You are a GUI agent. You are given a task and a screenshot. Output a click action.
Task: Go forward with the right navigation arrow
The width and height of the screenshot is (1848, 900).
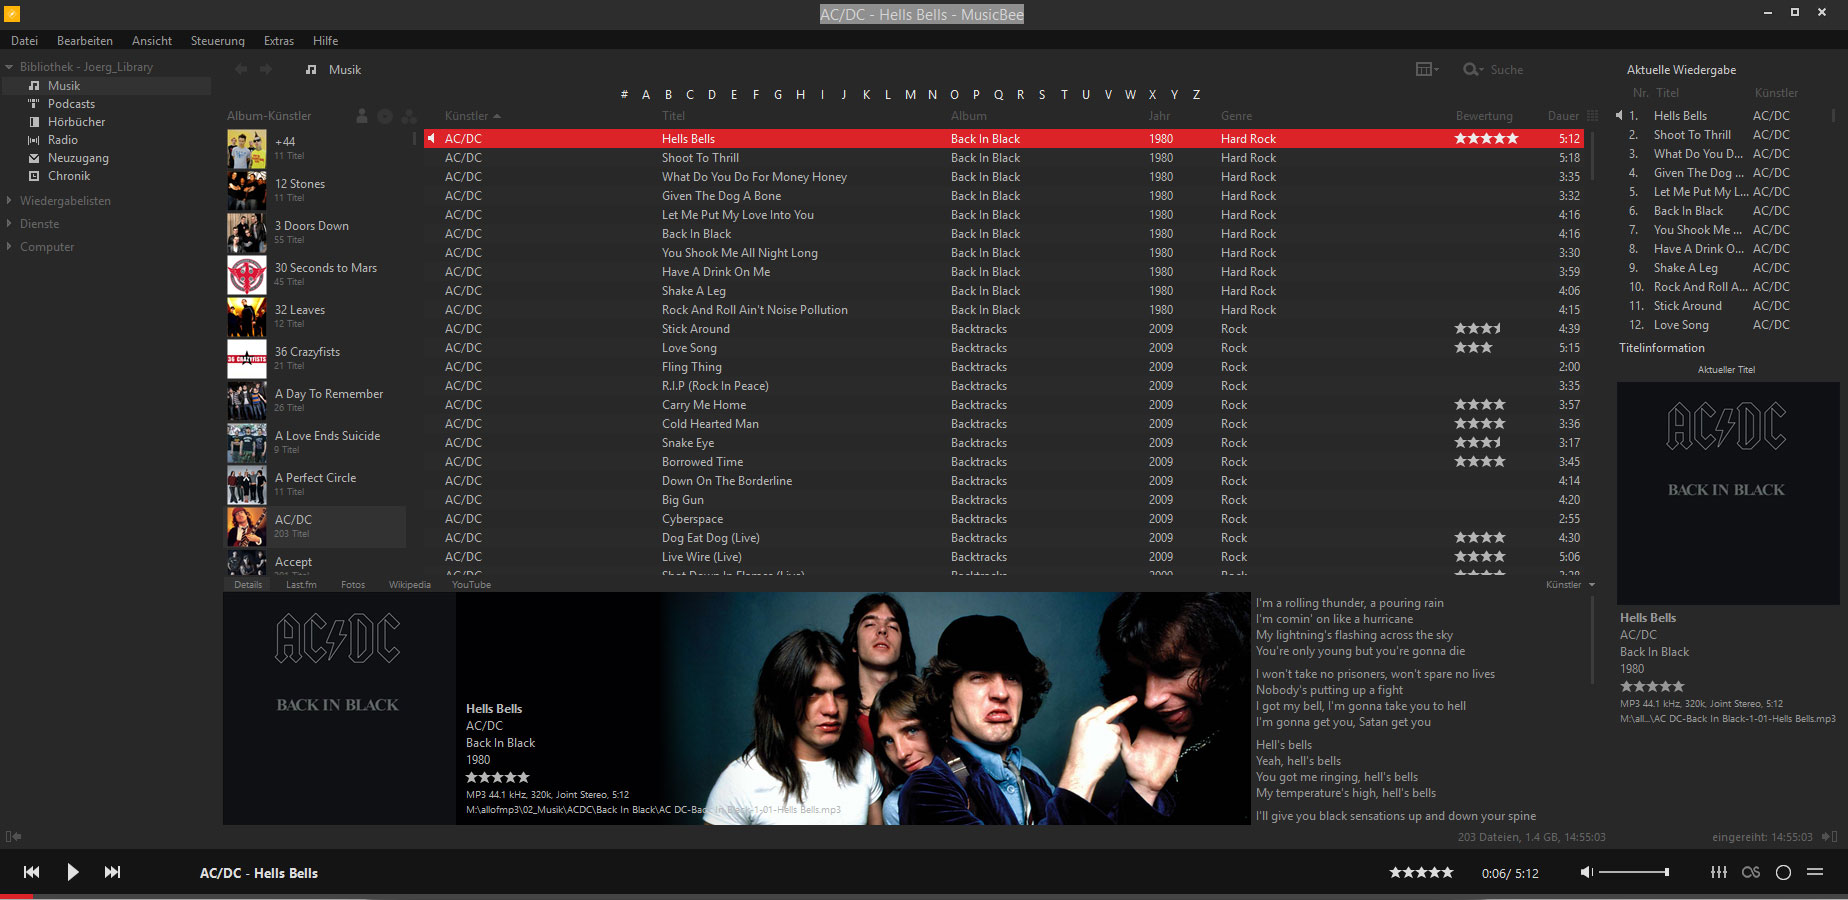(266, 69)
